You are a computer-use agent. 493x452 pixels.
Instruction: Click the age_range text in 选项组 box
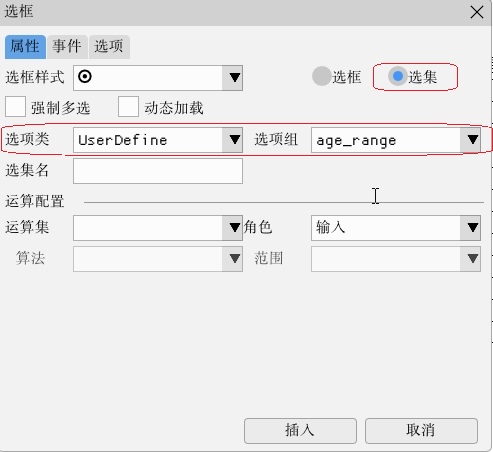point(356,141)
